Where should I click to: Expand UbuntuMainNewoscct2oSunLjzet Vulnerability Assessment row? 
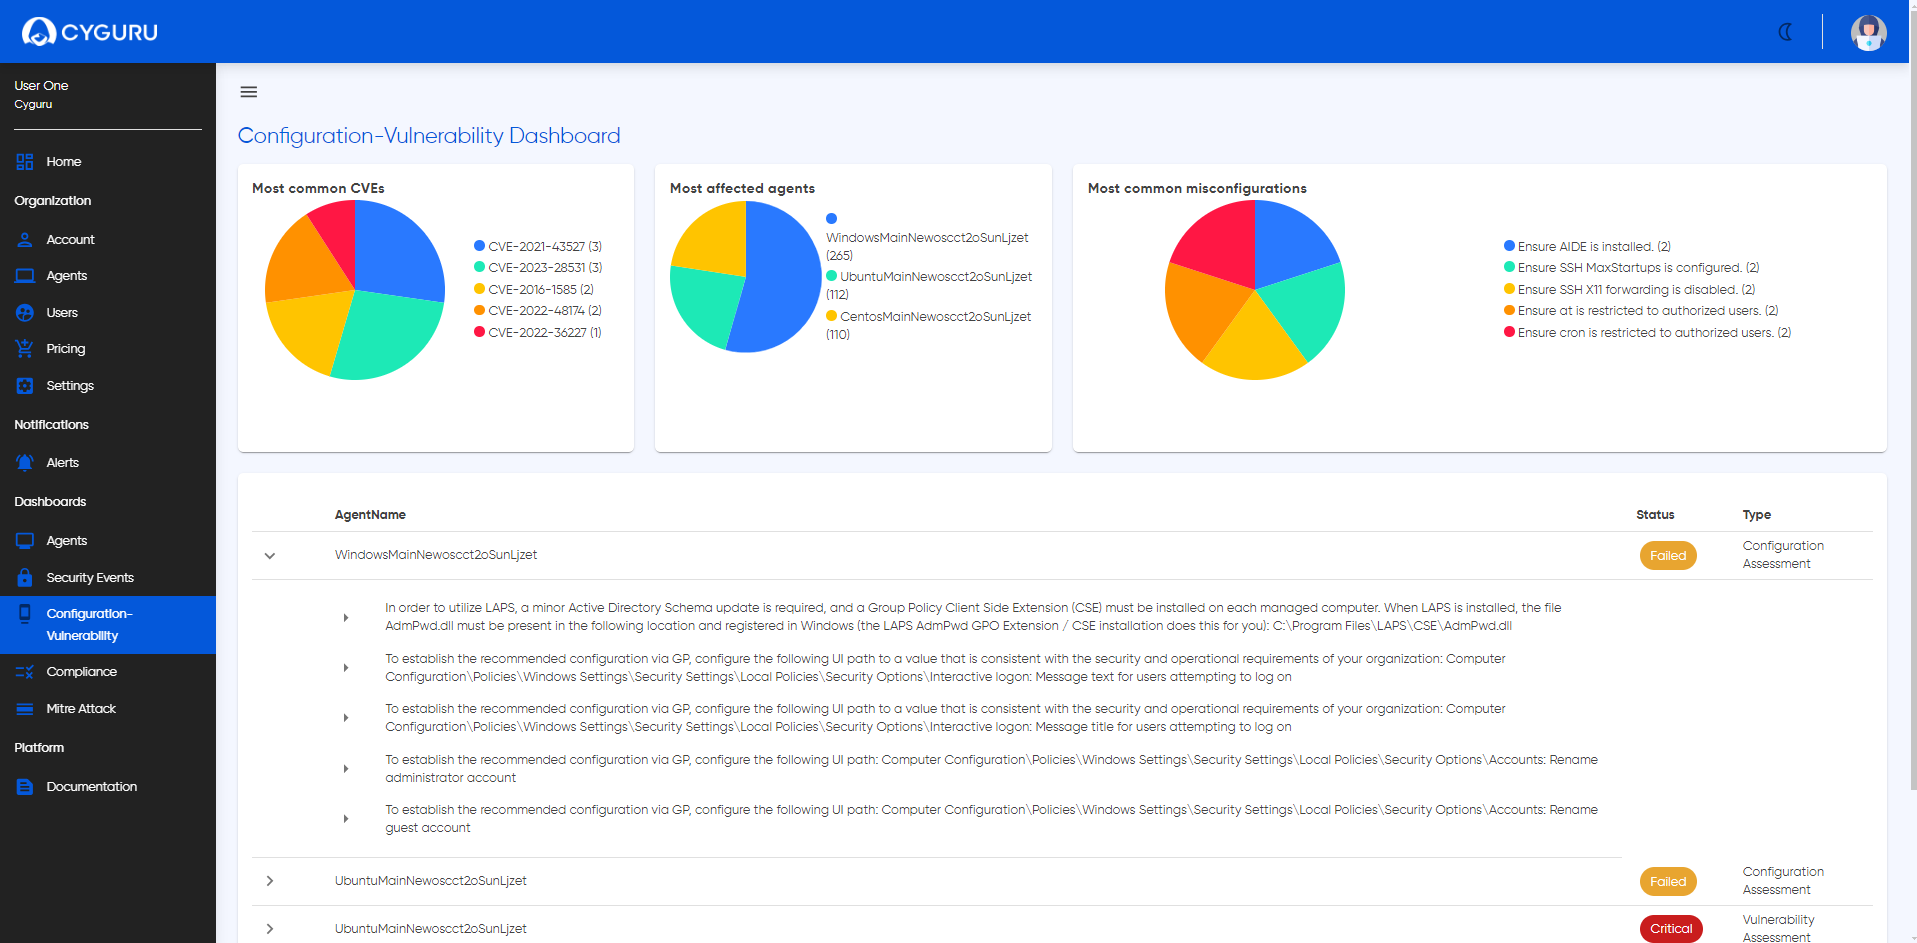pos(270,929)
